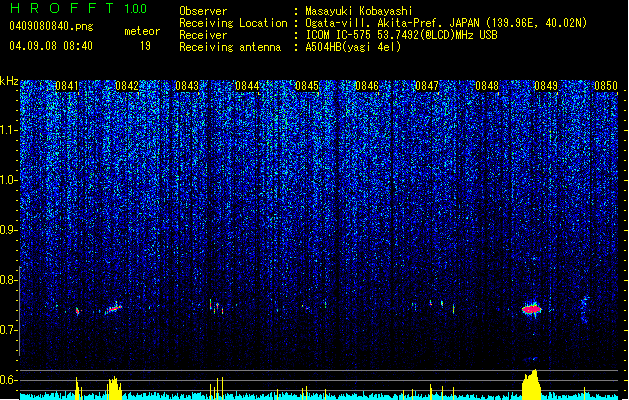Image resolution: width=629 pixels, height=400 pixels.
Task: Click the 0841 time marker
Action: click(x=67, y=86)
